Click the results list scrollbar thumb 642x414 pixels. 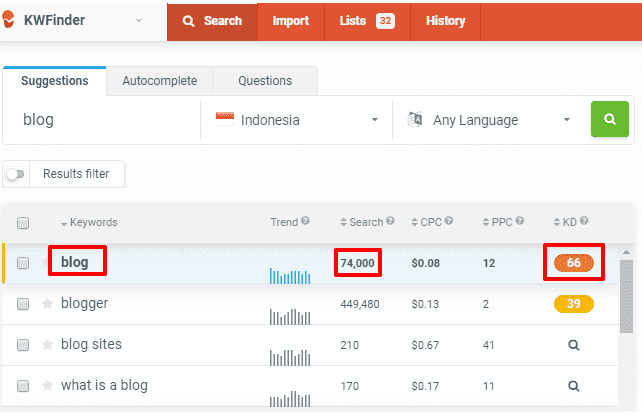626,296
